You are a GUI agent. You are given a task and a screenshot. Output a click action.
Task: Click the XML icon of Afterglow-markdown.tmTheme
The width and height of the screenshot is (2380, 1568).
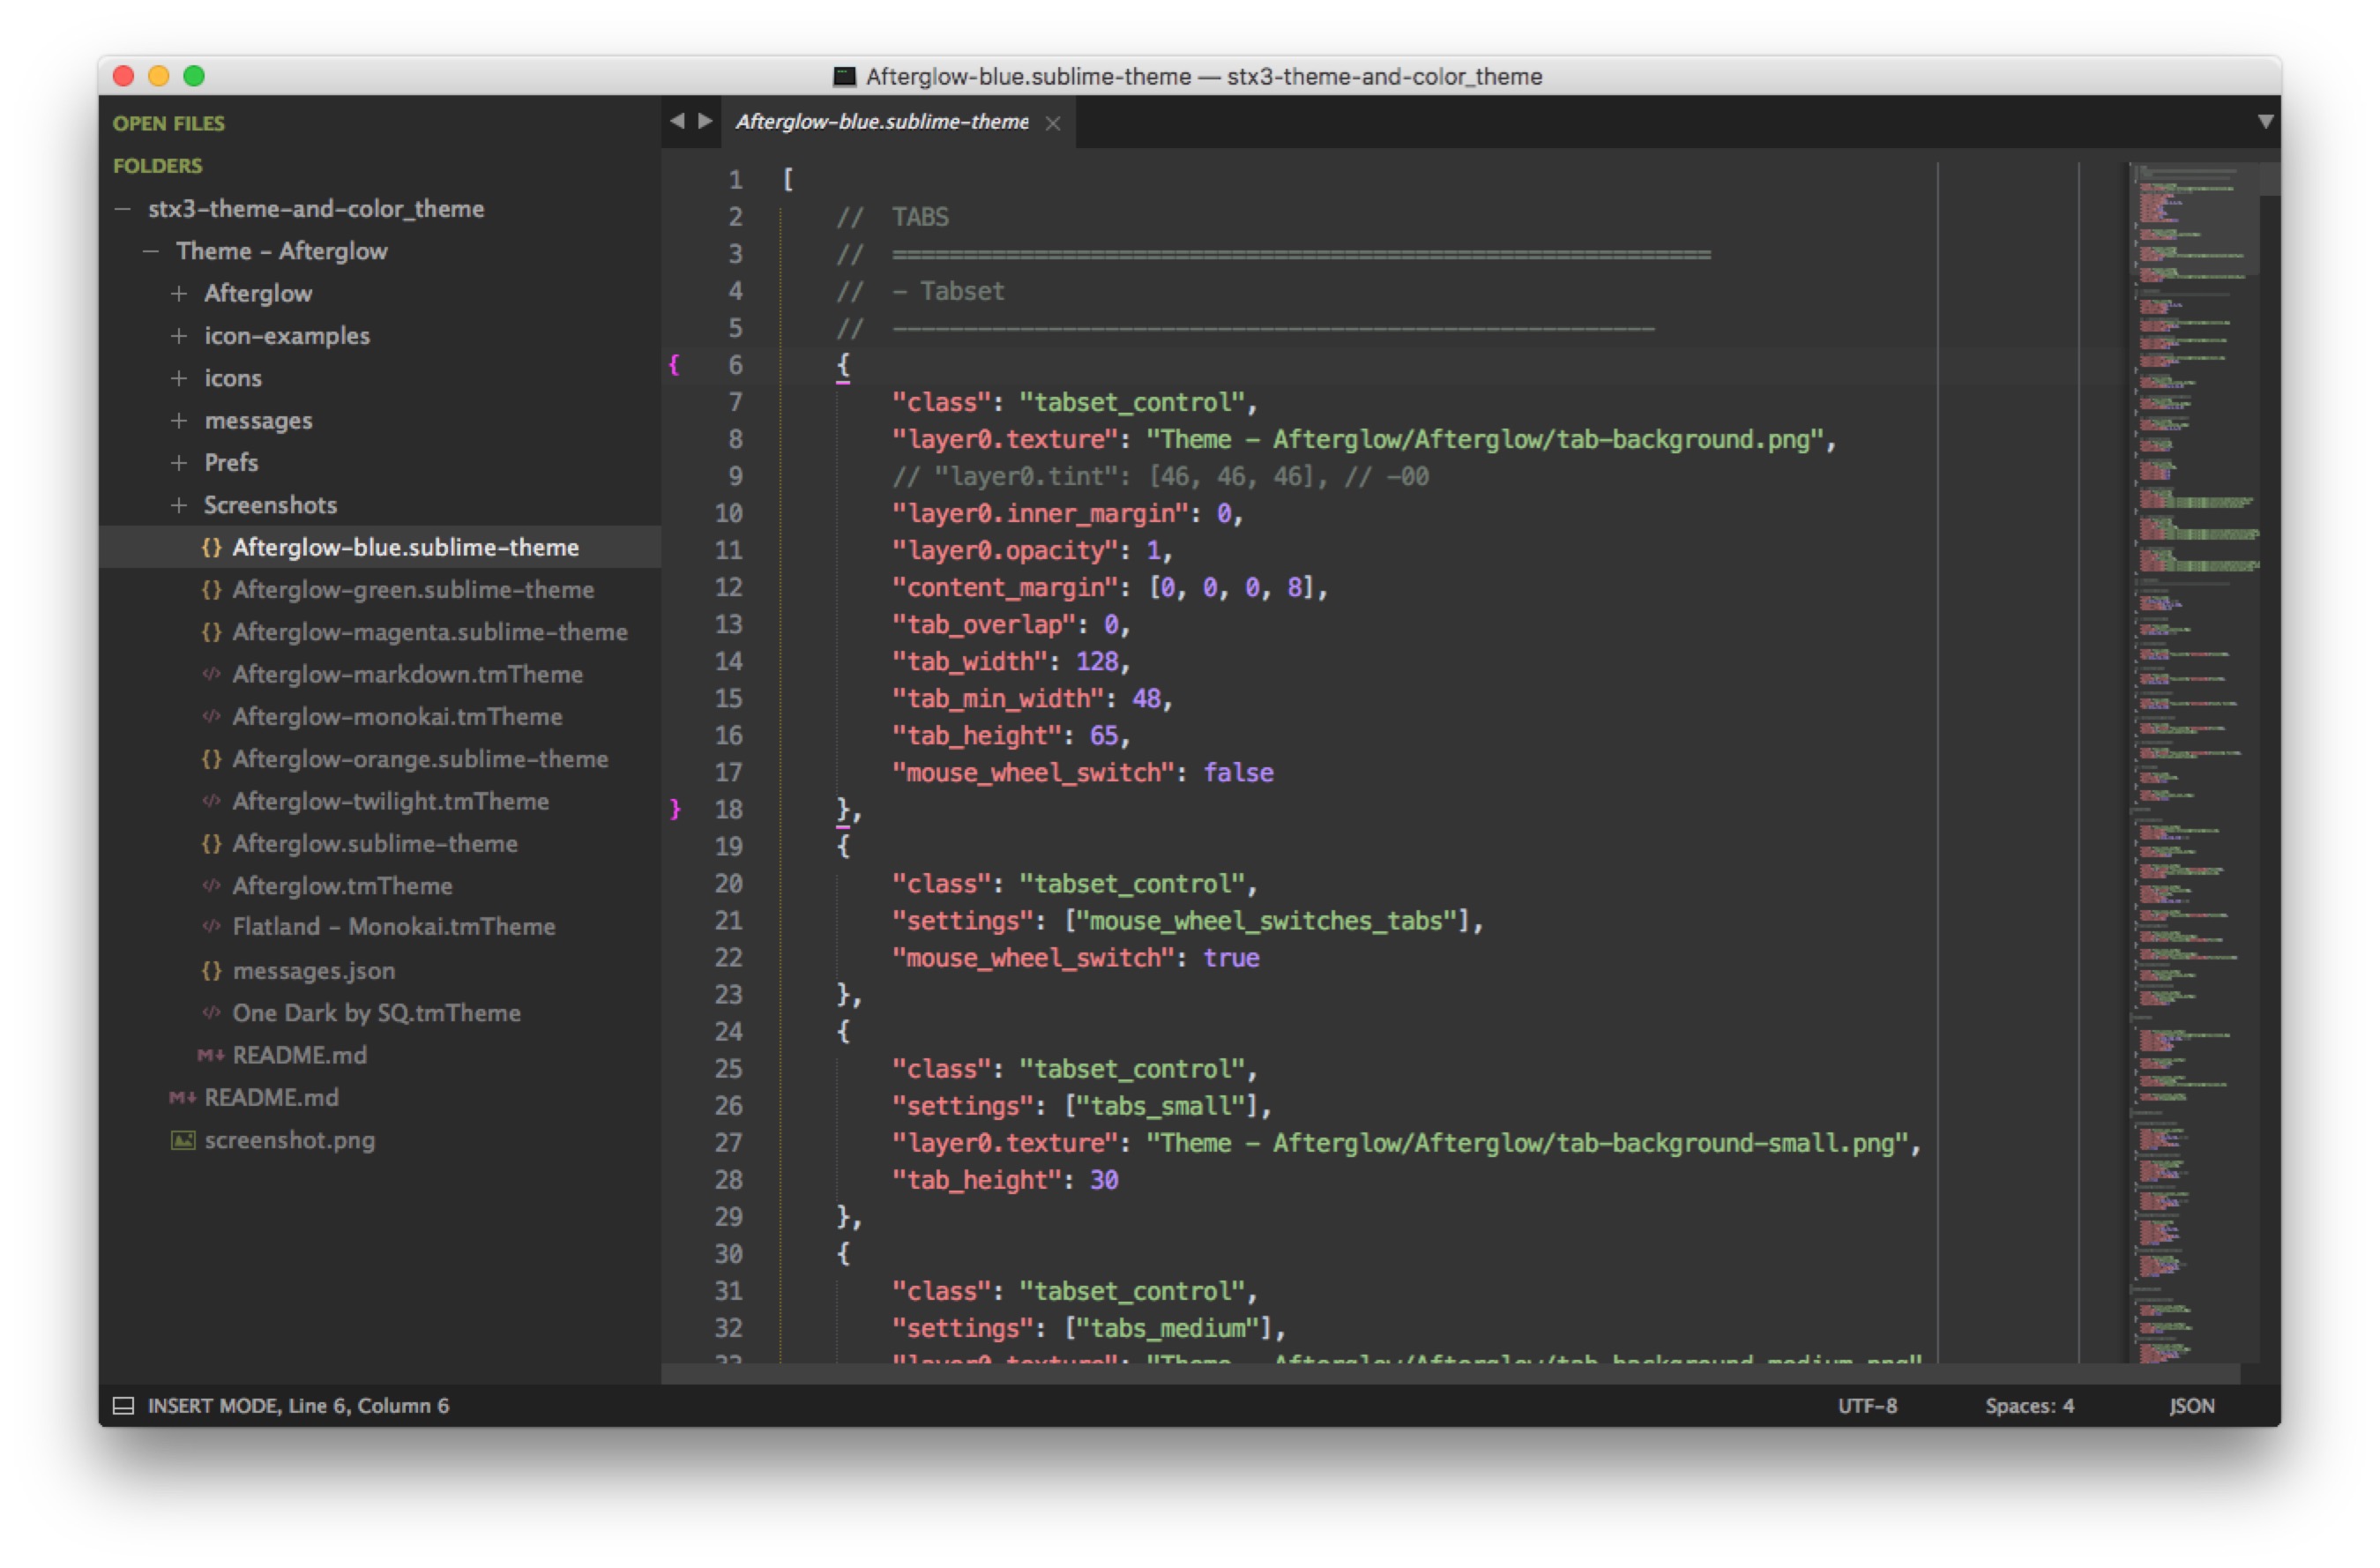pyautogui.click(x=211, y=674)
